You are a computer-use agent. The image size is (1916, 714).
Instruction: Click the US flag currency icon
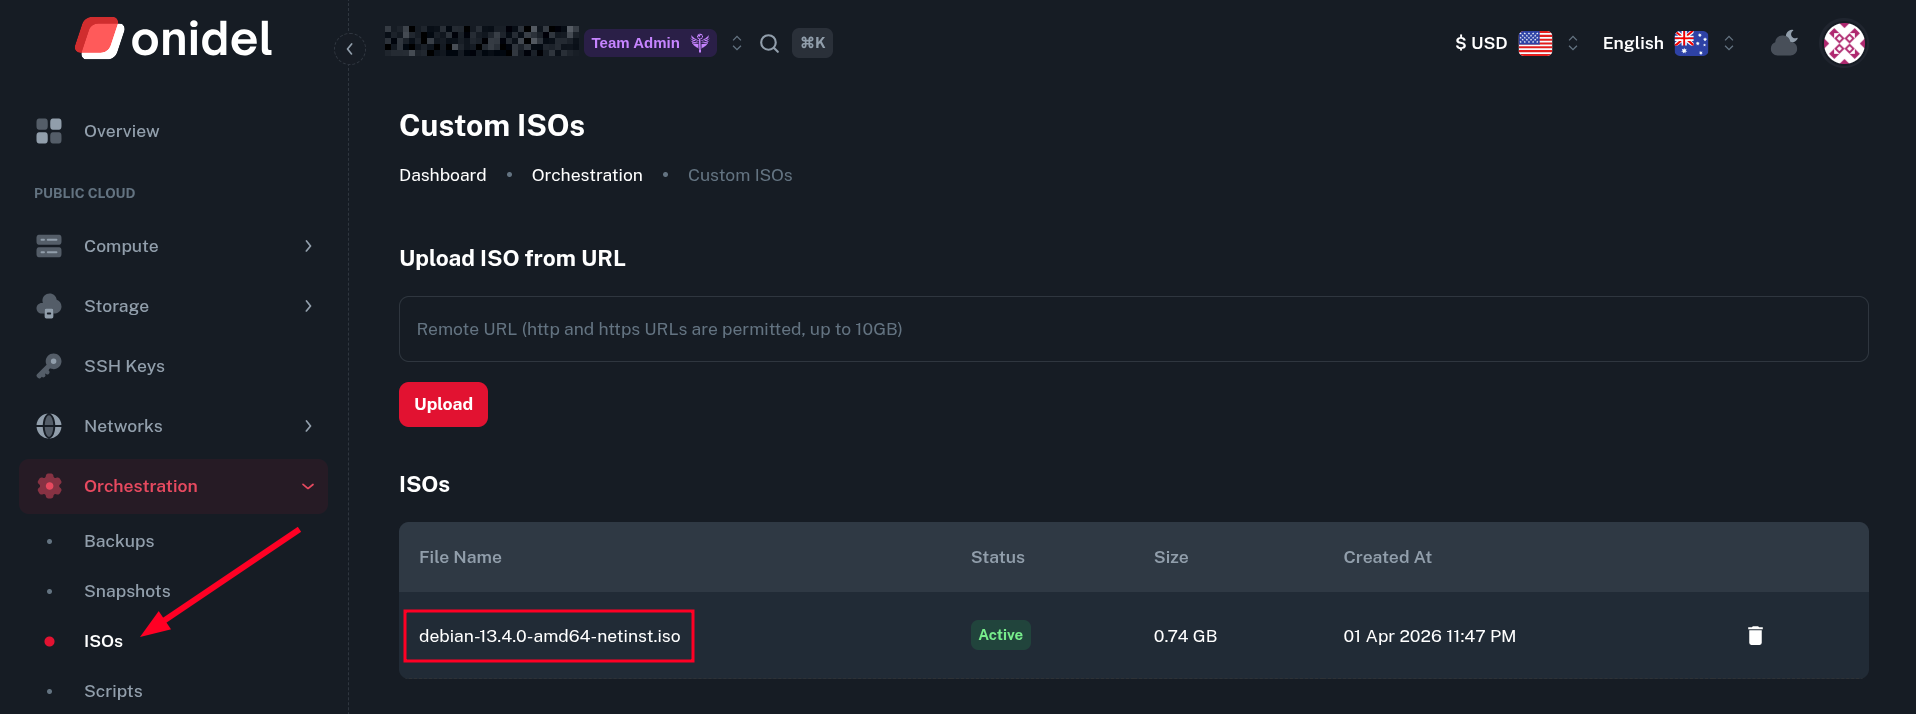click(x=1535, y=43)
